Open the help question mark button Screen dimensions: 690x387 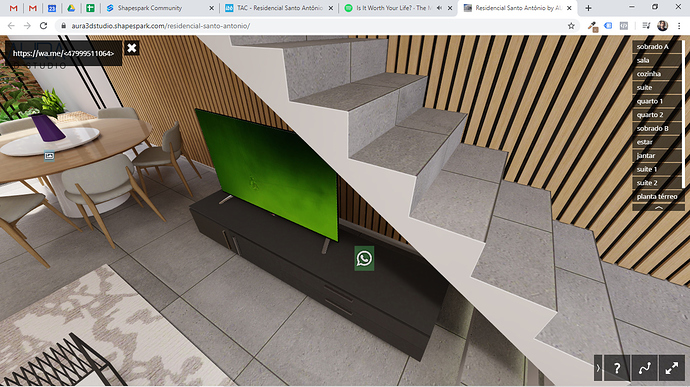(617, 368)
